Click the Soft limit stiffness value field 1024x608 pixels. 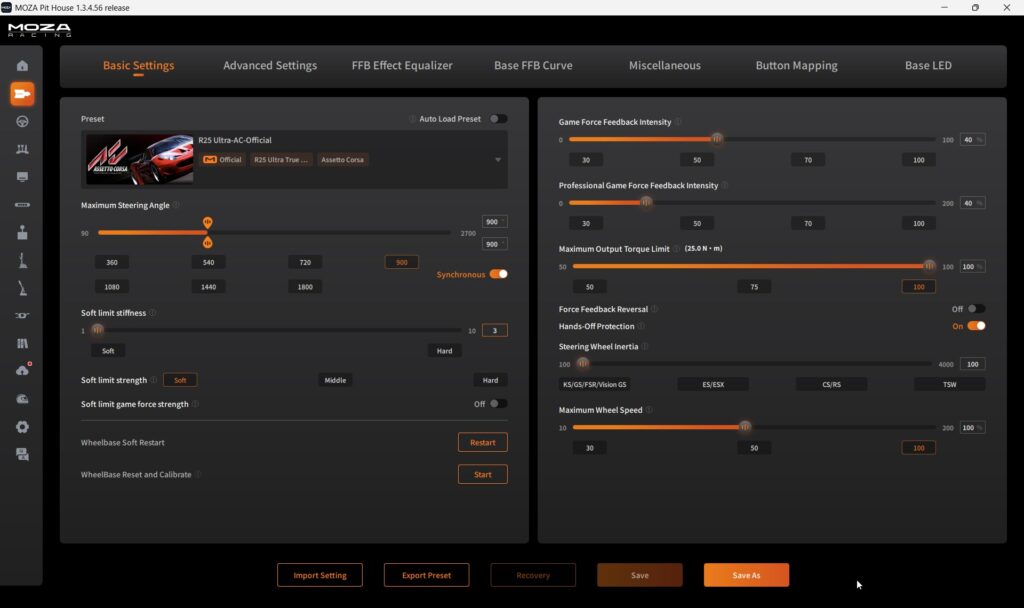tap(494, 331)
